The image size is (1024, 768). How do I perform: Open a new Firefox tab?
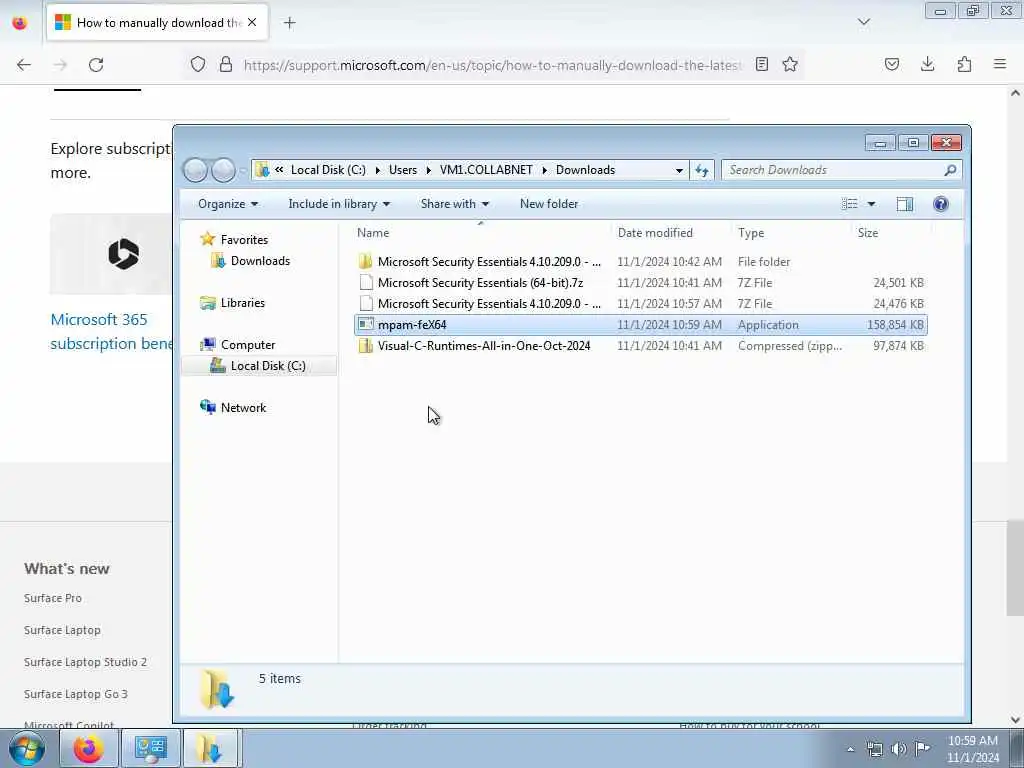pos(289,23)
